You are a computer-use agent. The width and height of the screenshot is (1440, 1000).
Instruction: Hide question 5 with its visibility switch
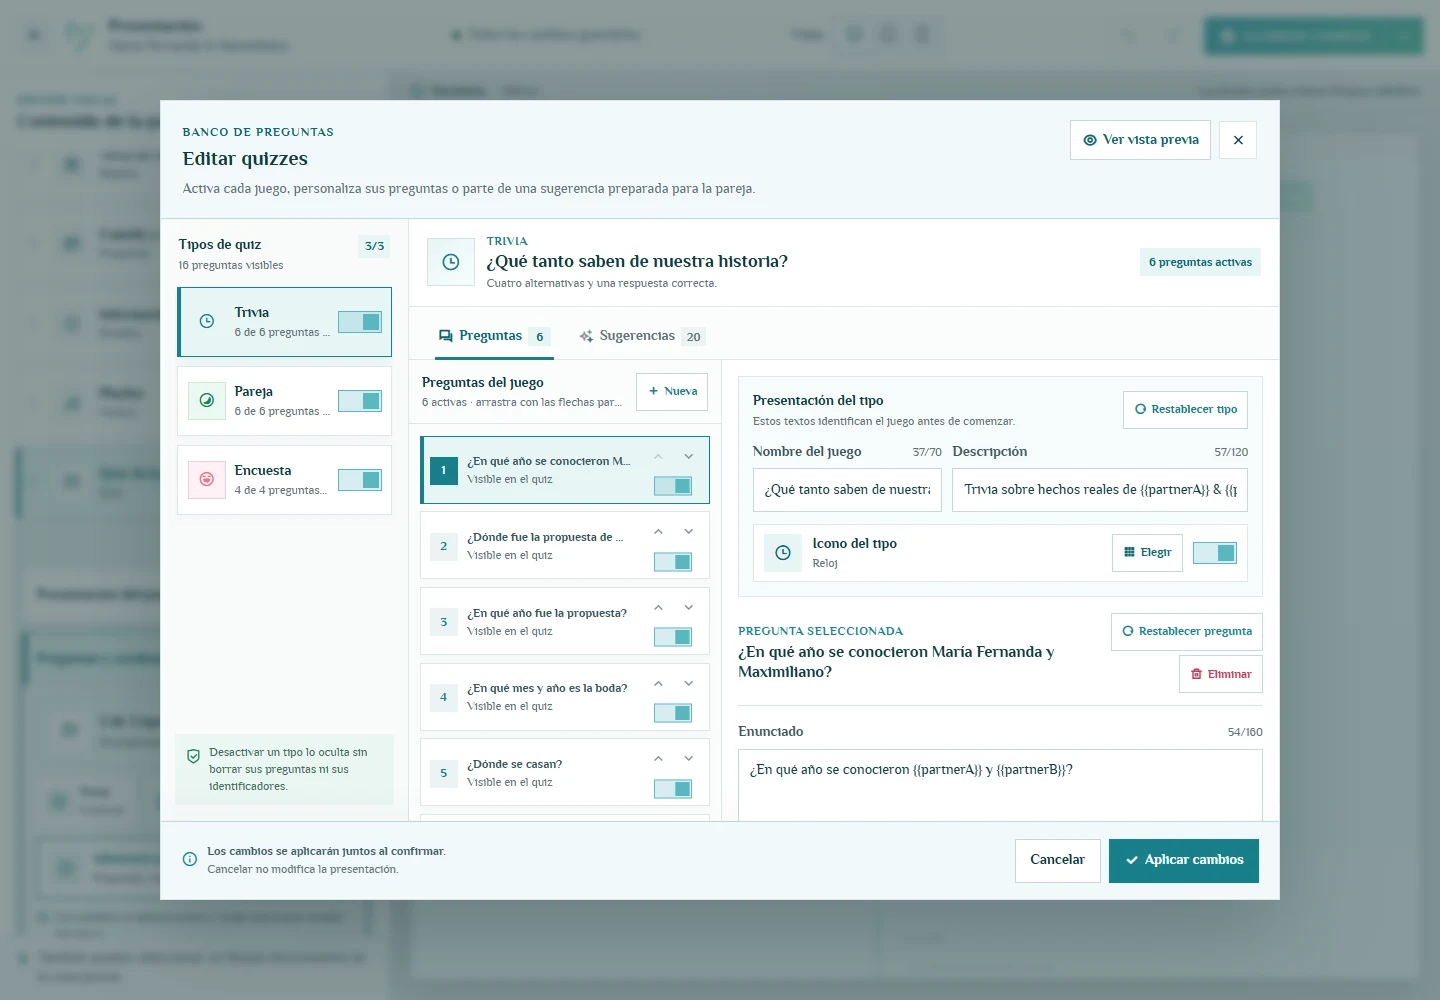coord(673,789)
